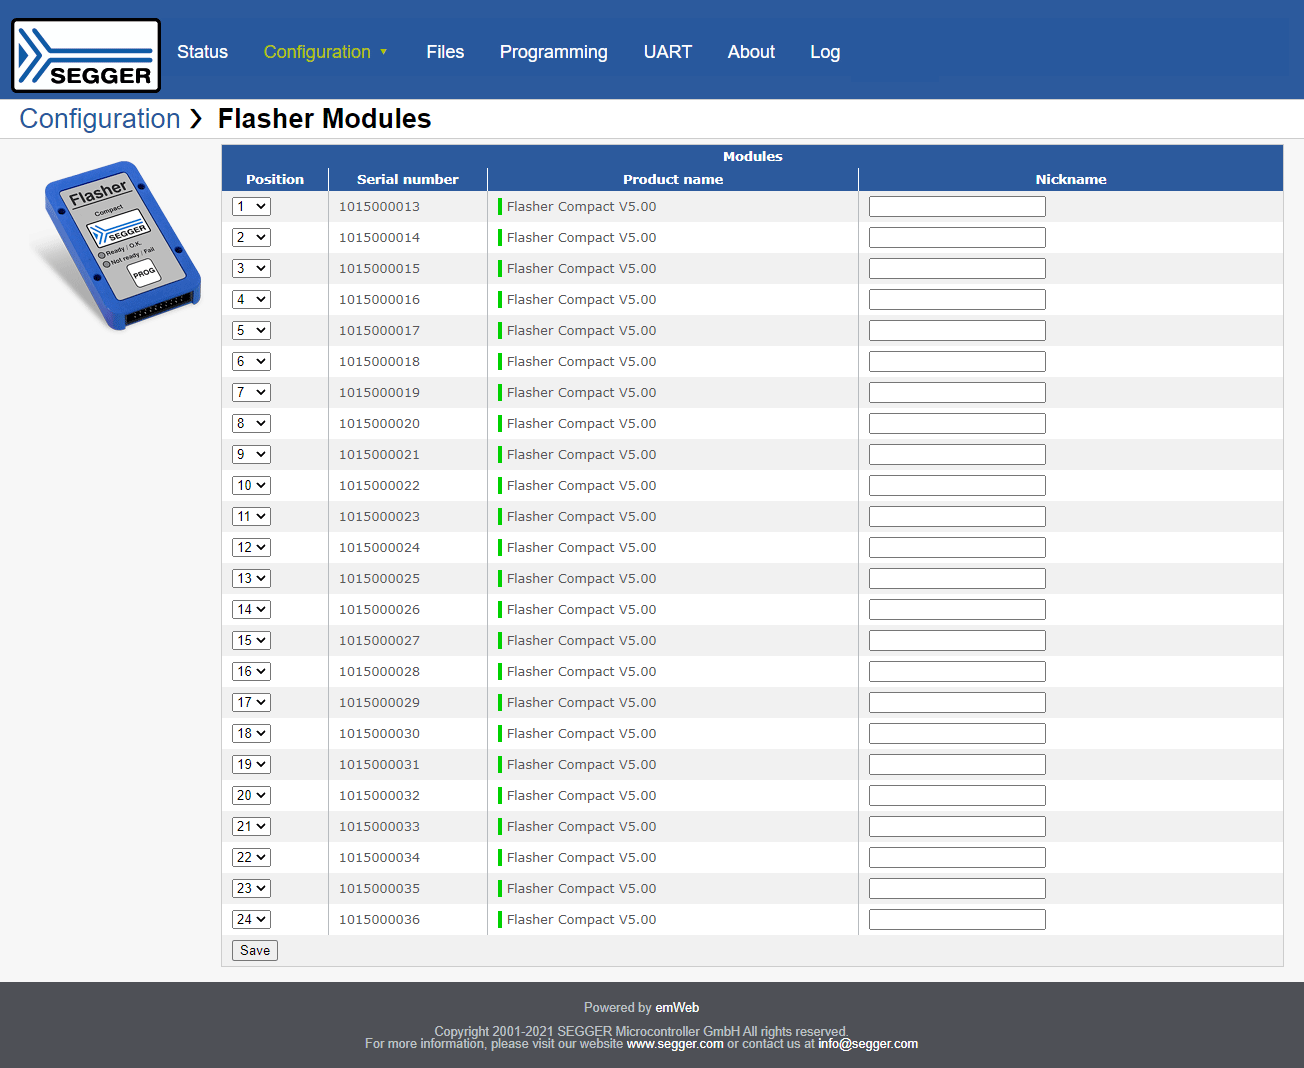The height and width of the screenshot is (1068, 1304).
Task: Open the Log page
Action: click(x=824, y=52)
